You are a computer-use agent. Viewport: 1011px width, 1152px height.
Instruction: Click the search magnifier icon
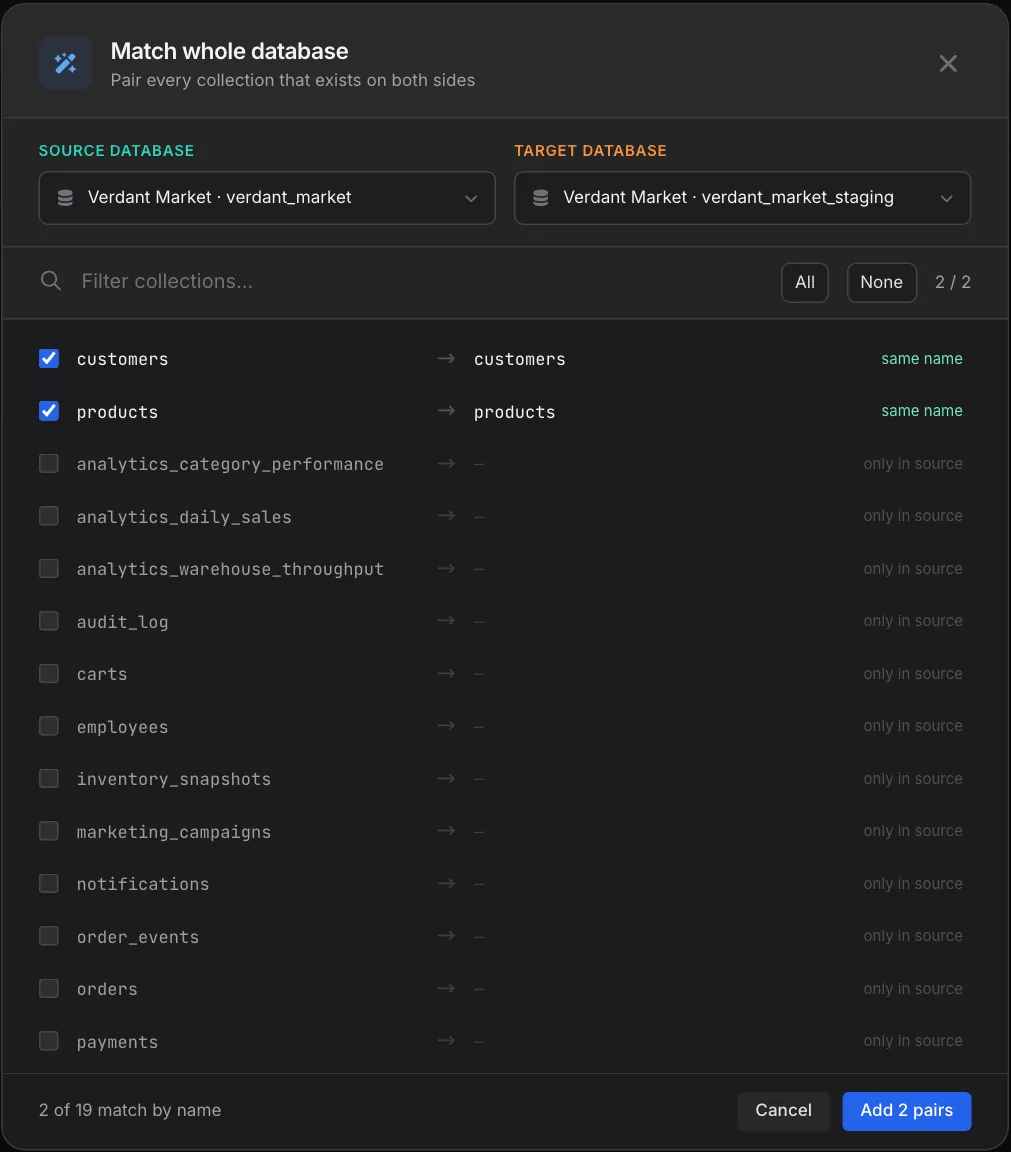51,281
